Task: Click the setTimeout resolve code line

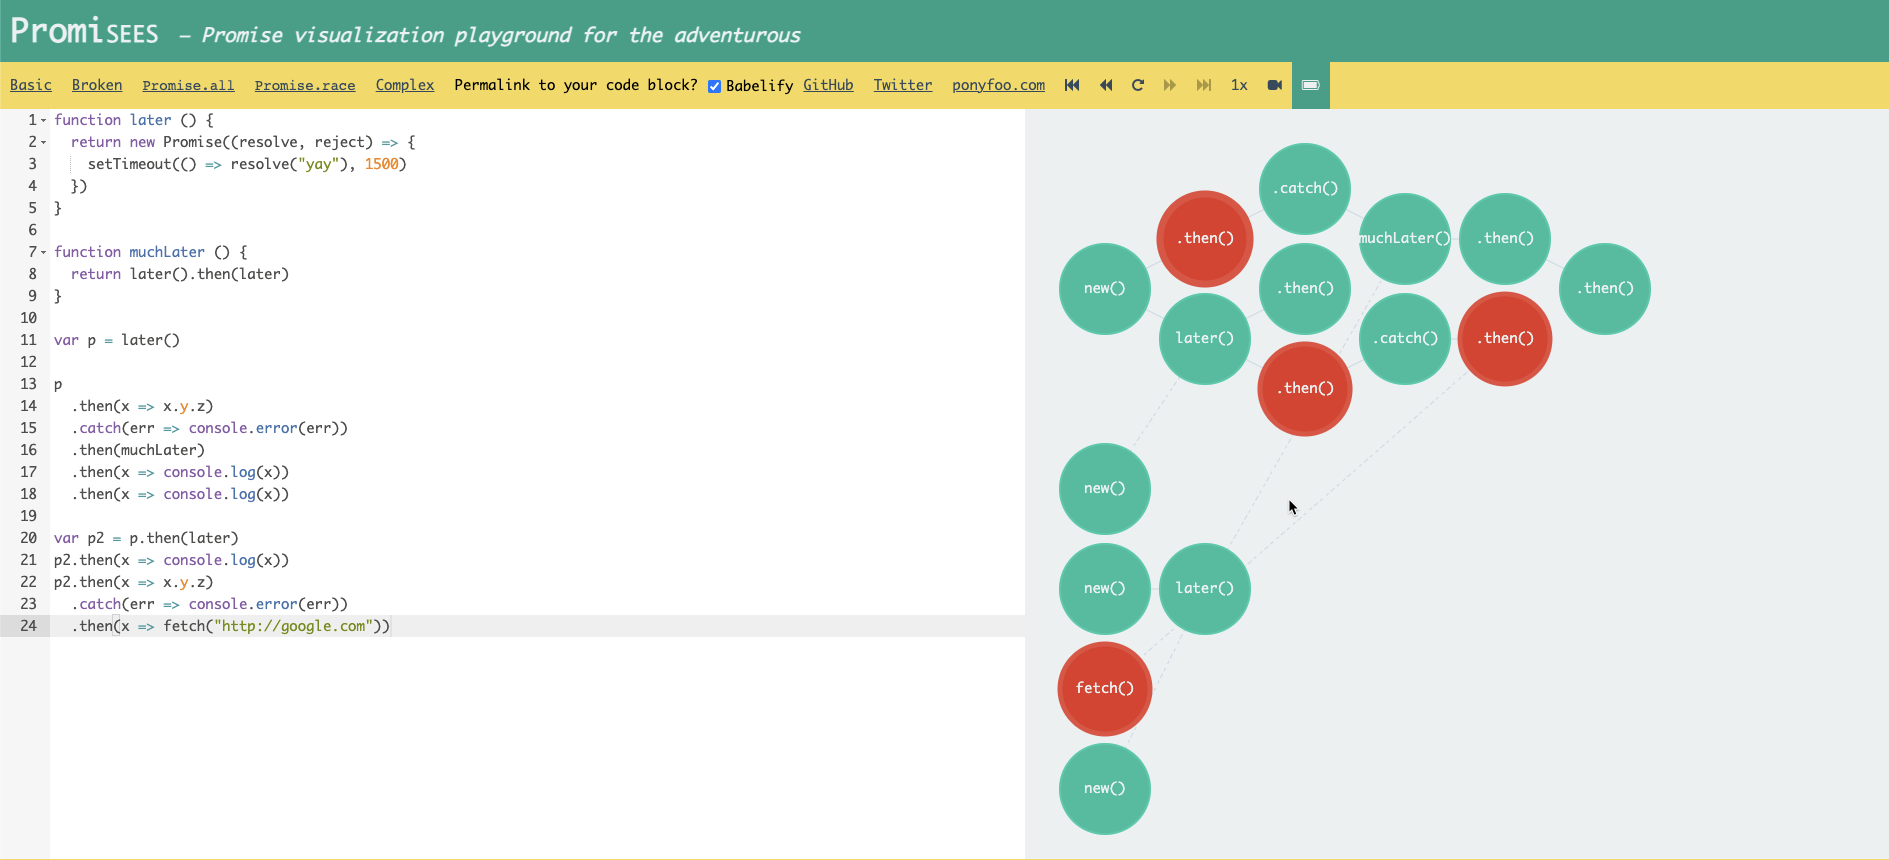Action: tap(247, 164)
